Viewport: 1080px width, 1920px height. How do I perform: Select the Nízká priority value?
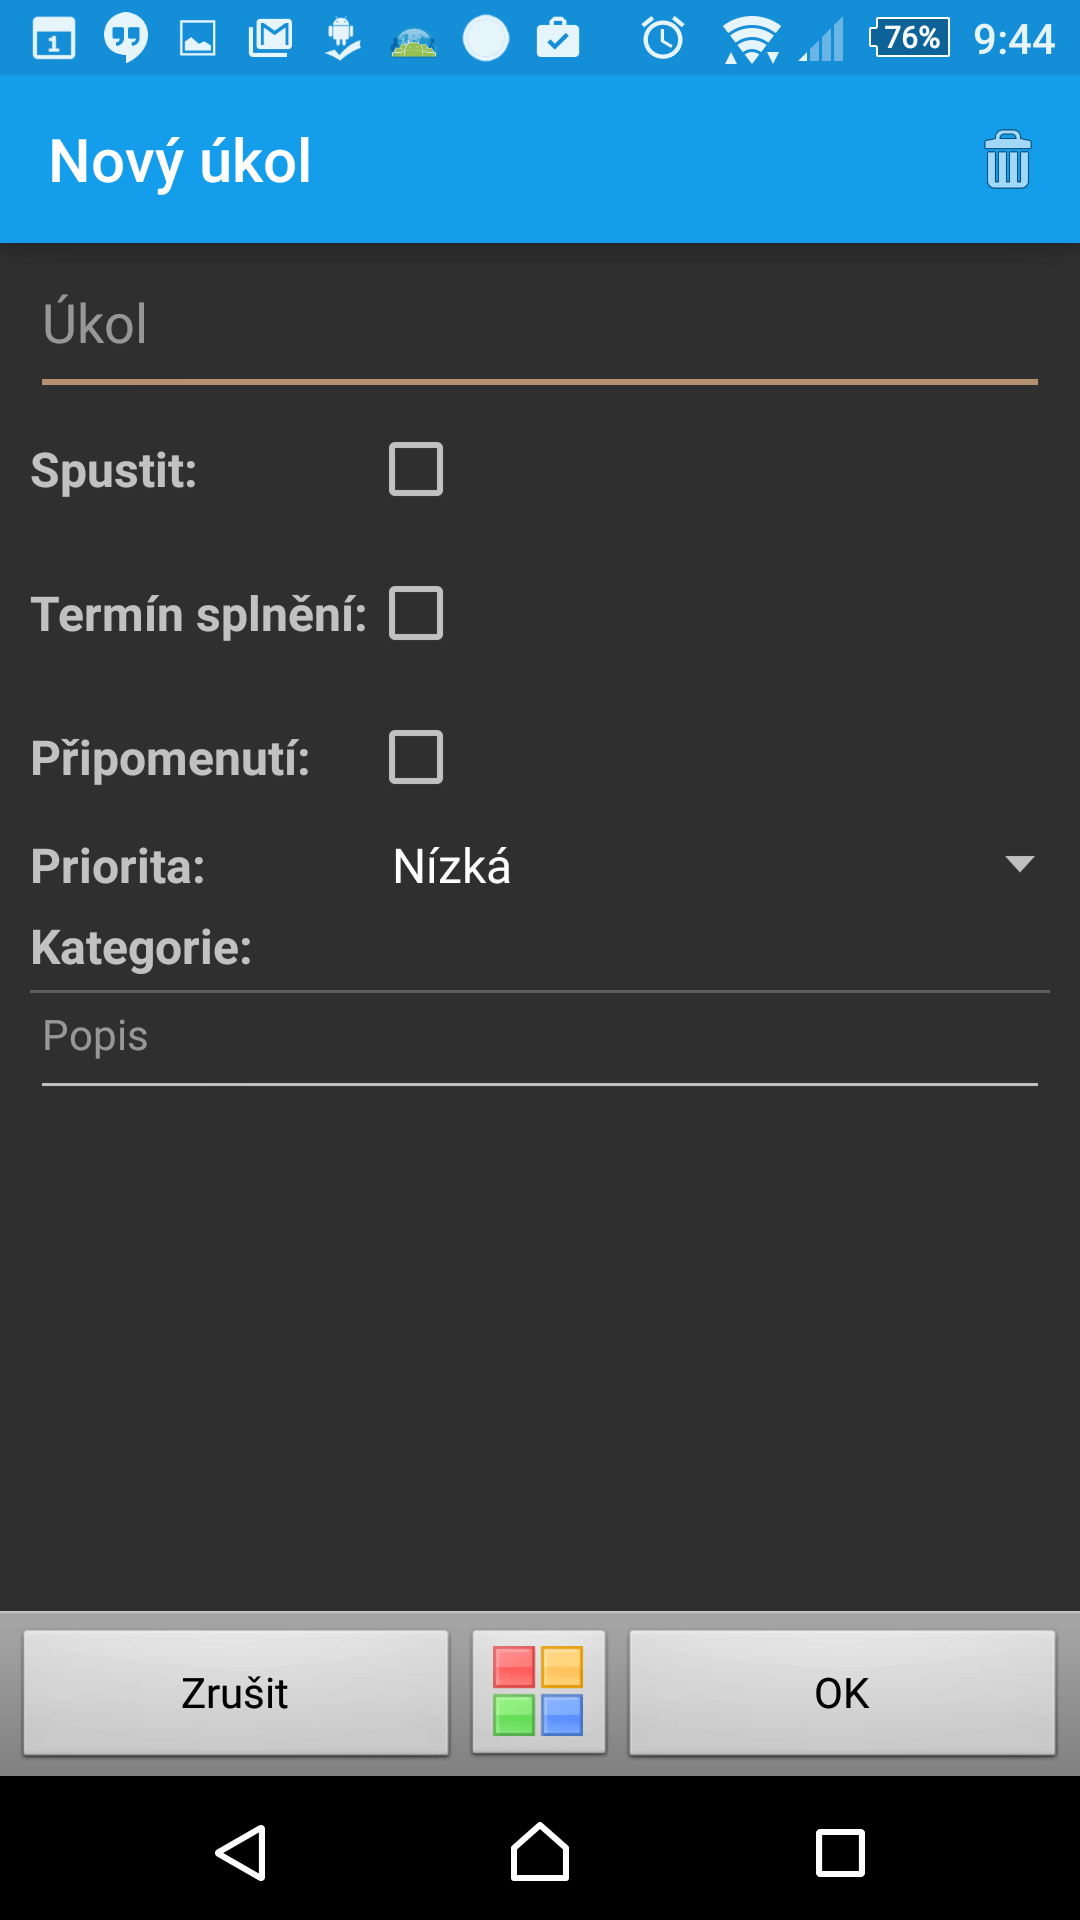452,866
